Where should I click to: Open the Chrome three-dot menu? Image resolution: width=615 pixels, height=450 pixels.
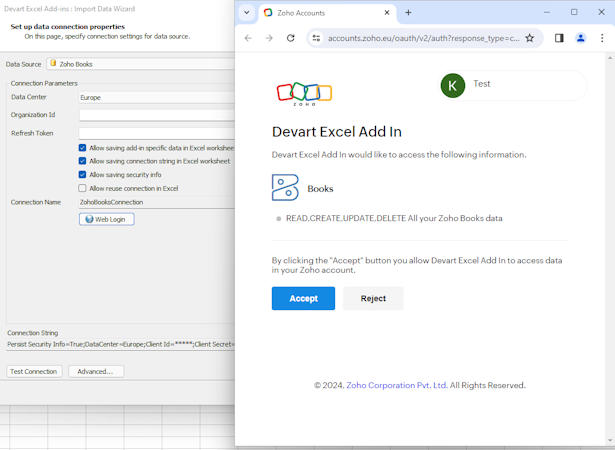click(x=602, y=38)
